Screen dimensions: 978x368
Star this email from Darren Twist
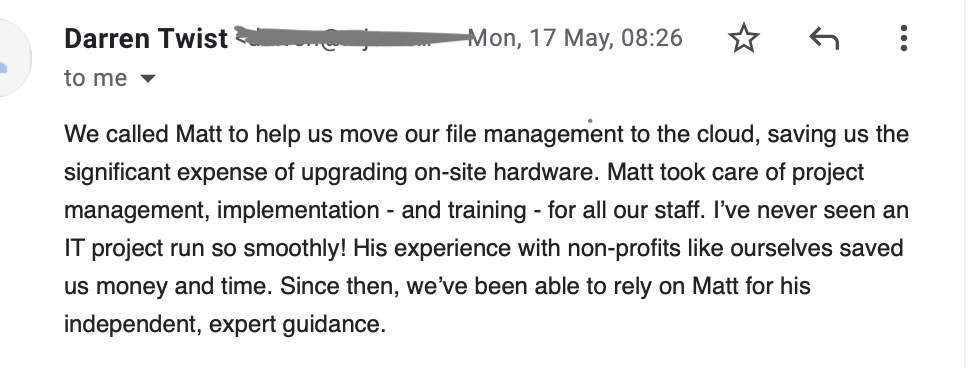pos(743,39)
